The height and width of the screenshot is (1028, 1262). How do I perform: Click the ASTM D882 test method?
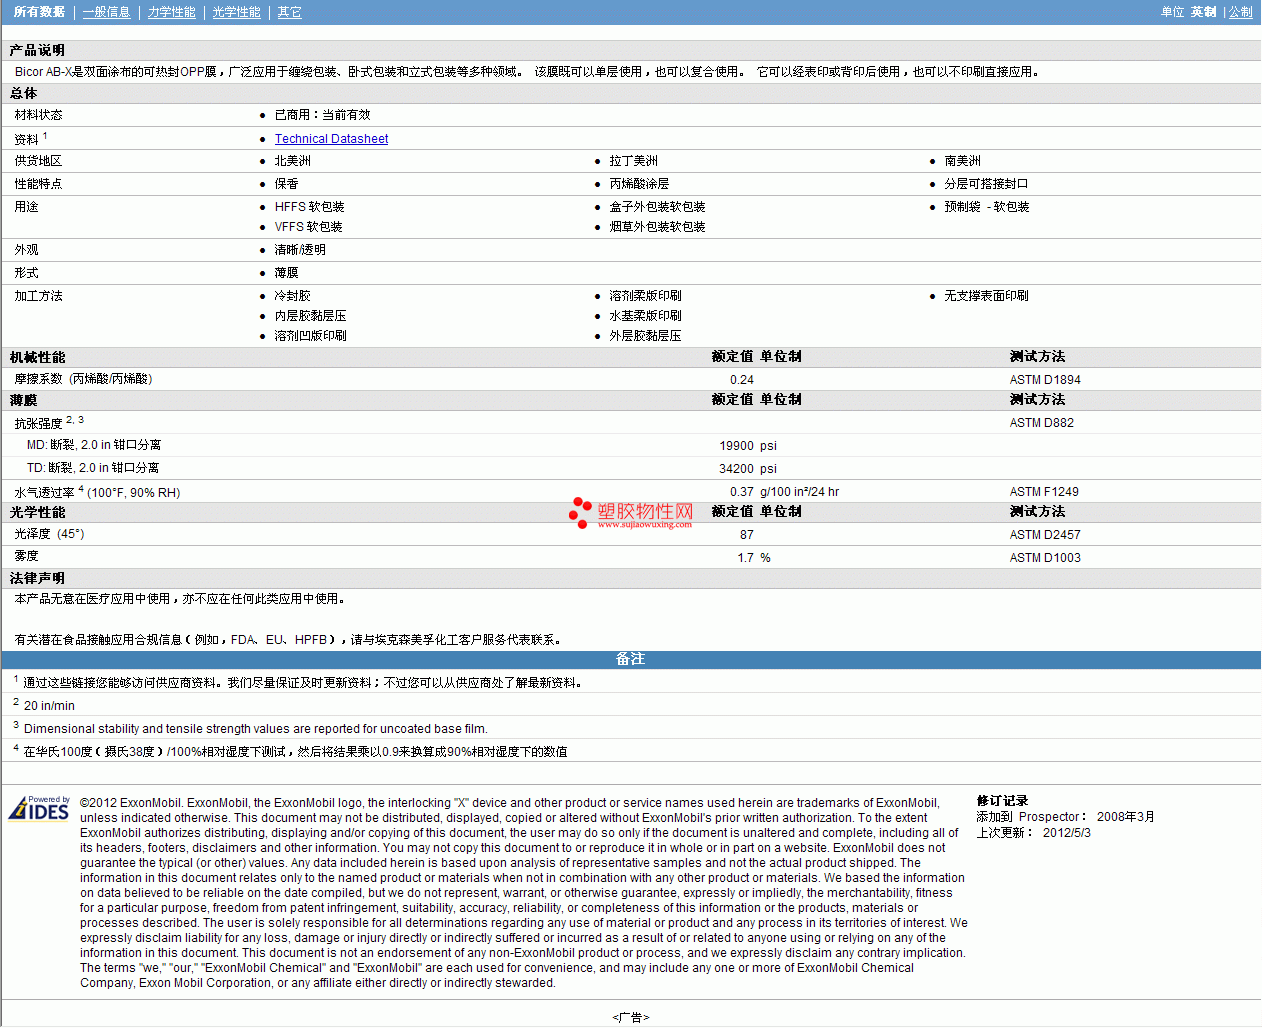tap(1042, 423)
